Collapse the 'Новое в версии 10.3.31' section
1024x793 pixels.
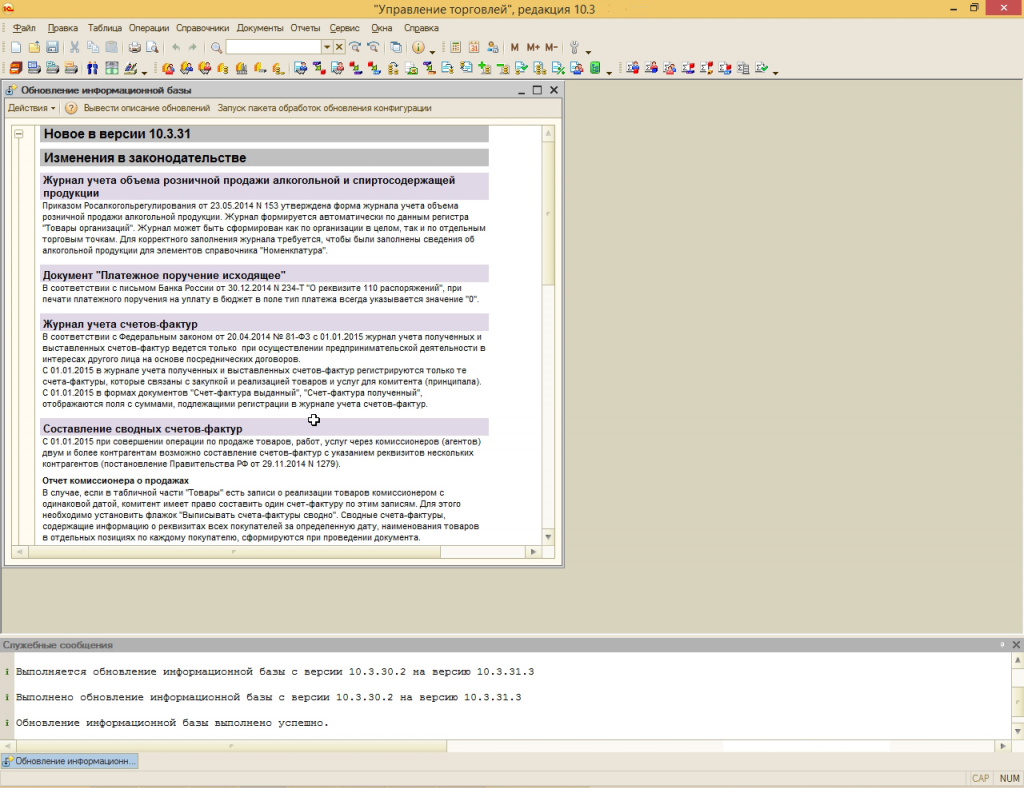tap(19, 134)
